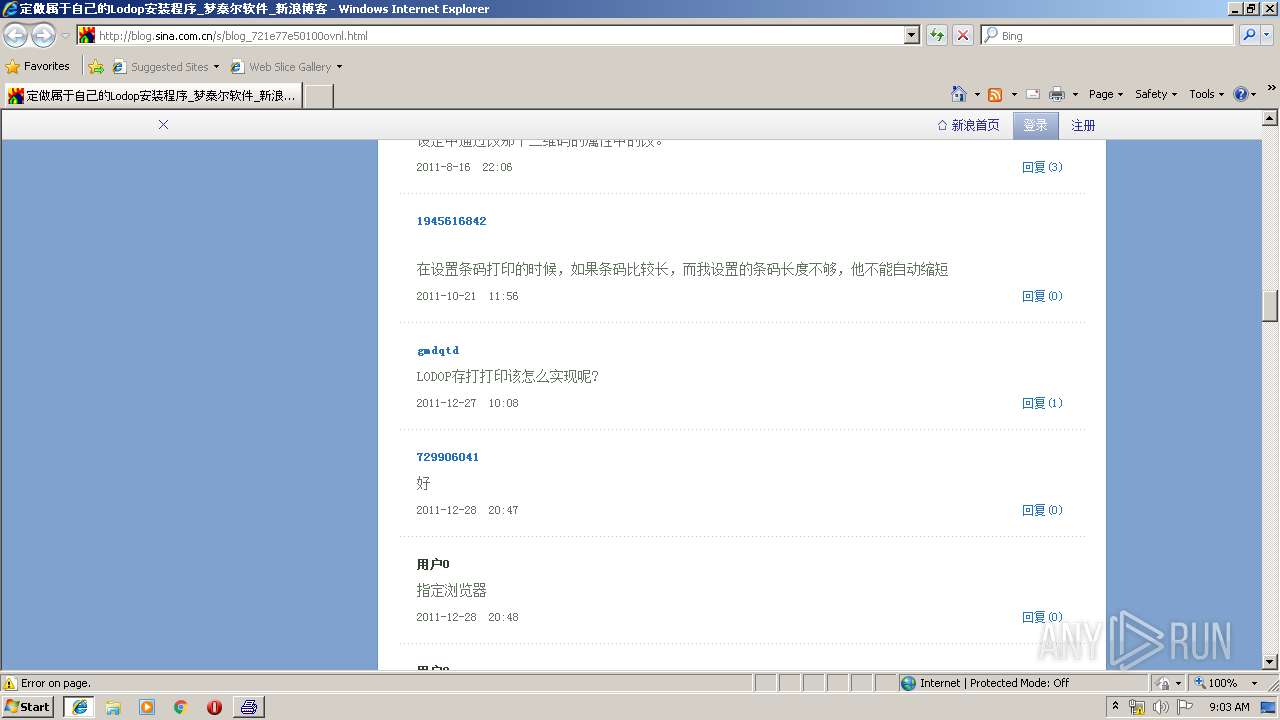Open the red Opera icon on the taskbar
This screenshot has height=720, width=1280.
pyautogui.click(x=214, y=707)
